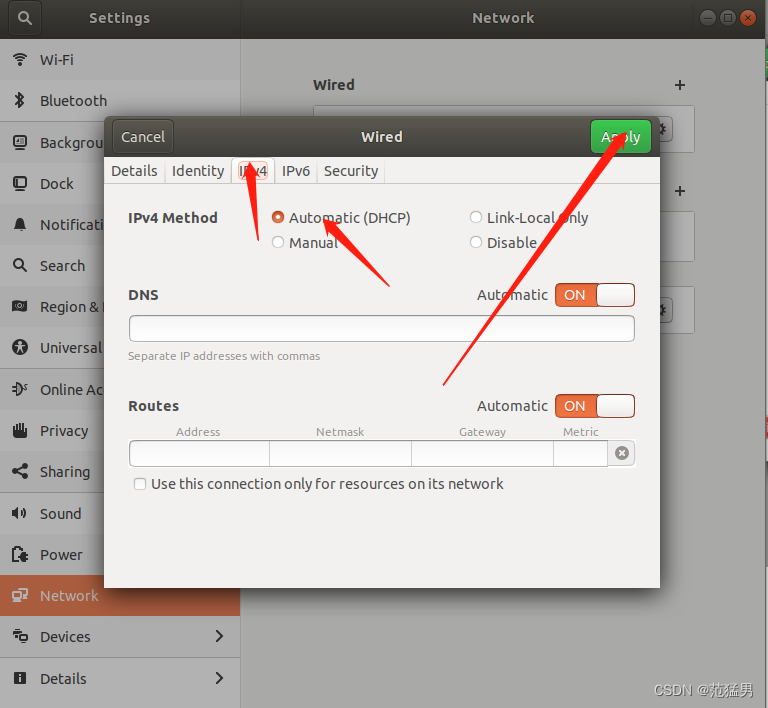Image resolution: width=768 pixels, height=708 pixels.
Task: Toggle the DNS Automatic switch
Action: [x=595, y=295]
